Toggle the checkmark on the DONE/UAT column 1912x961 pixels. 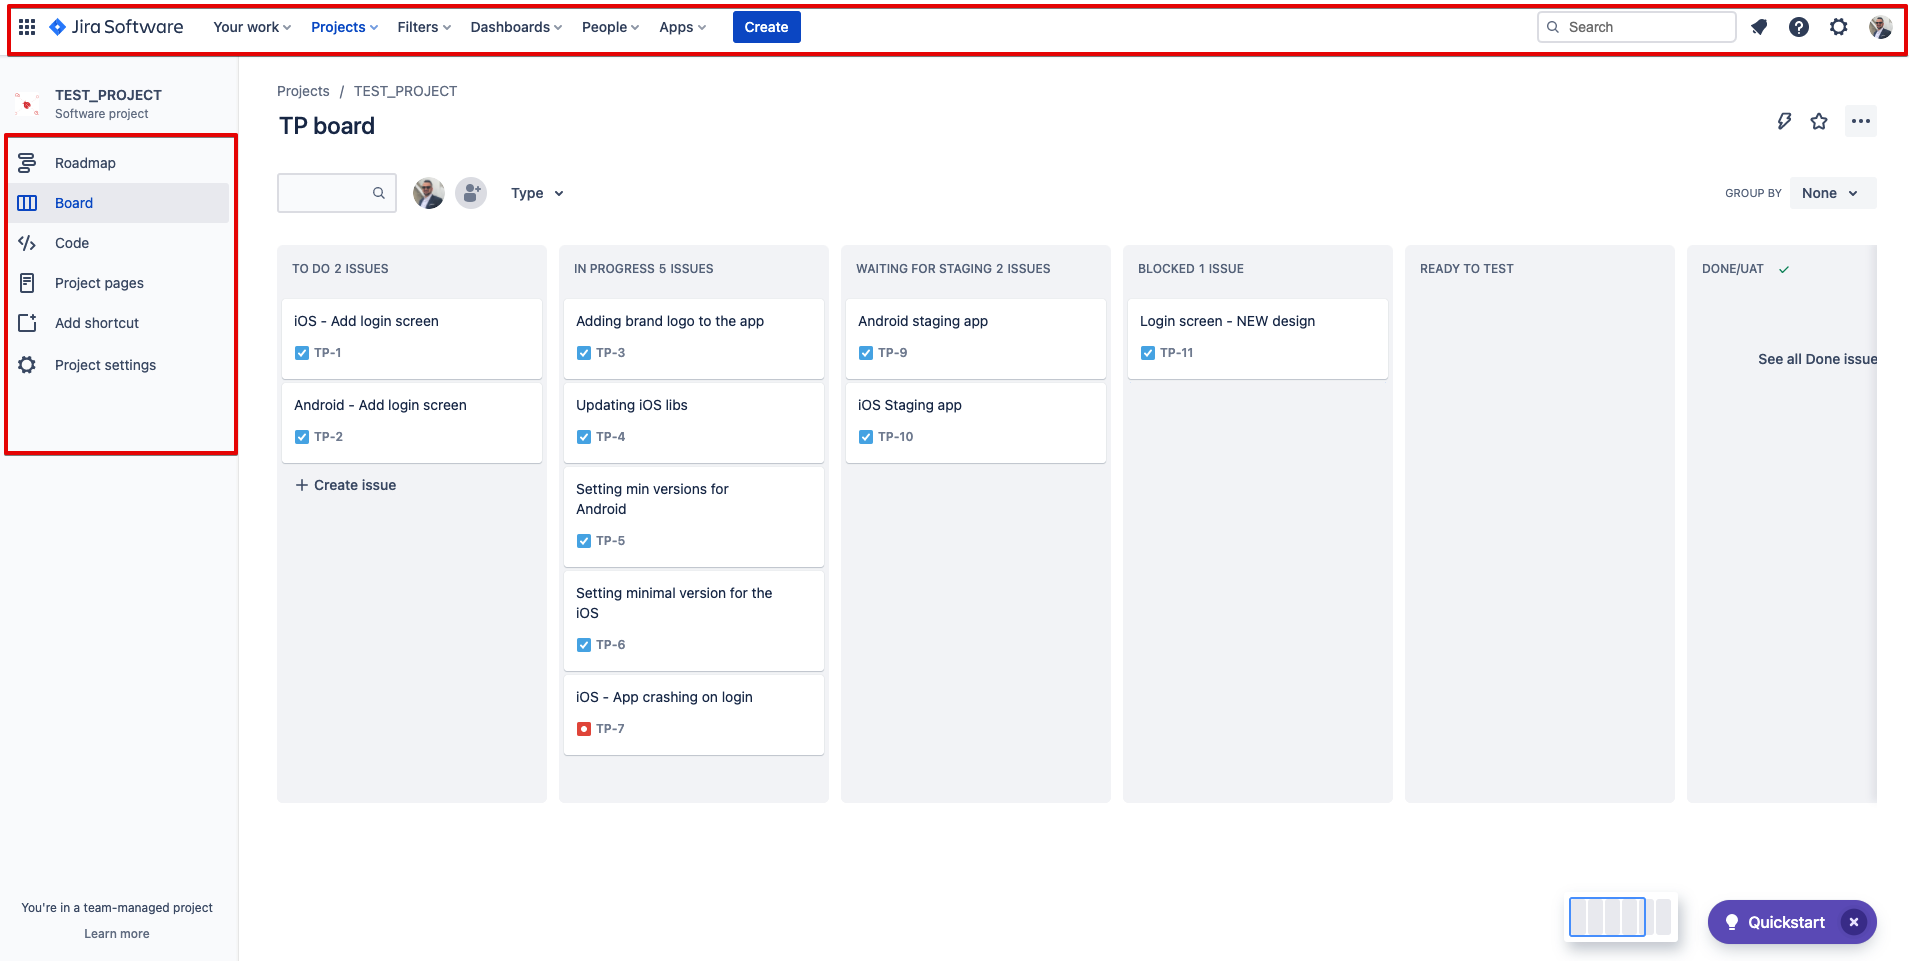(1783, 268)
